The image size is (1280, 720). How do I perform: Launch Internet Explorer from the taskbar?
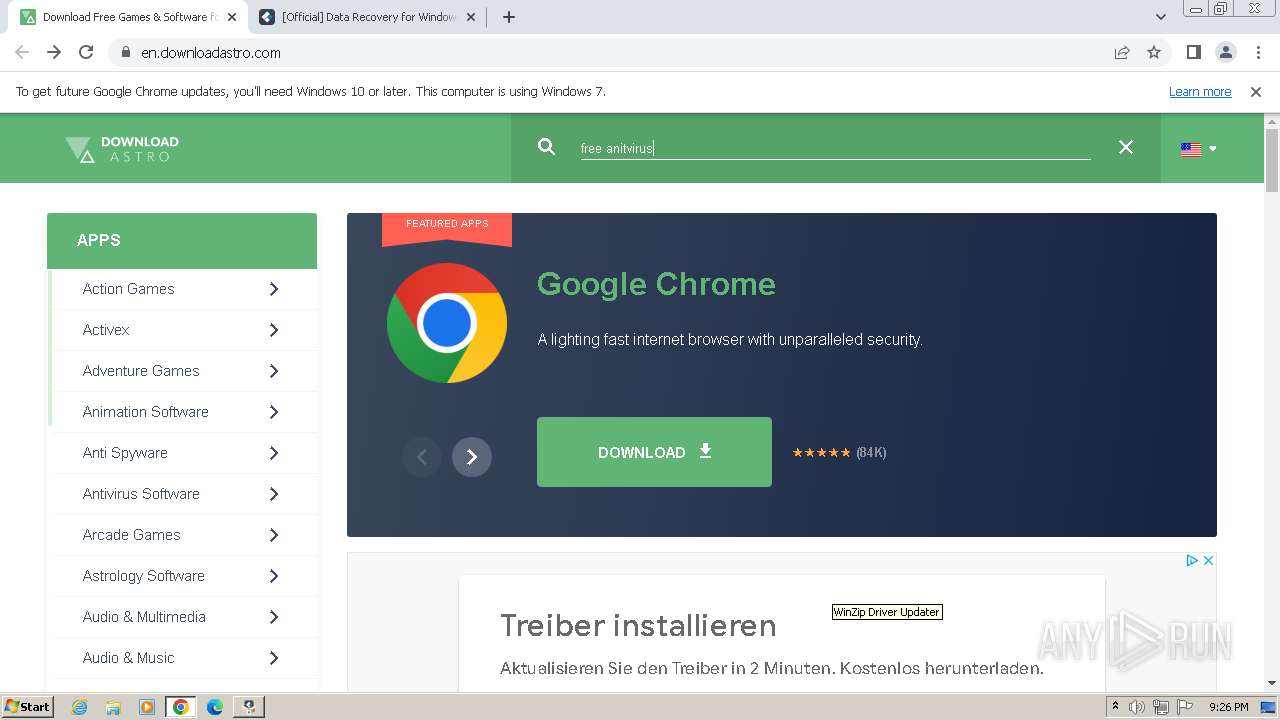(80, 707)
